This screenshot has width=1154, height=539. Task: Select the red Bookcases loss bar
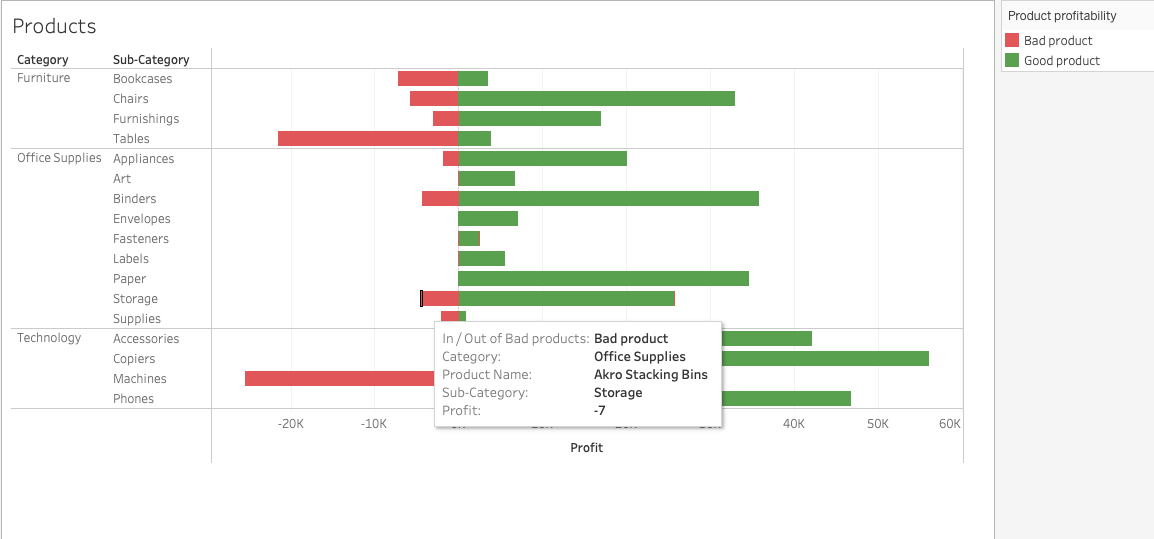pos(427,79)
